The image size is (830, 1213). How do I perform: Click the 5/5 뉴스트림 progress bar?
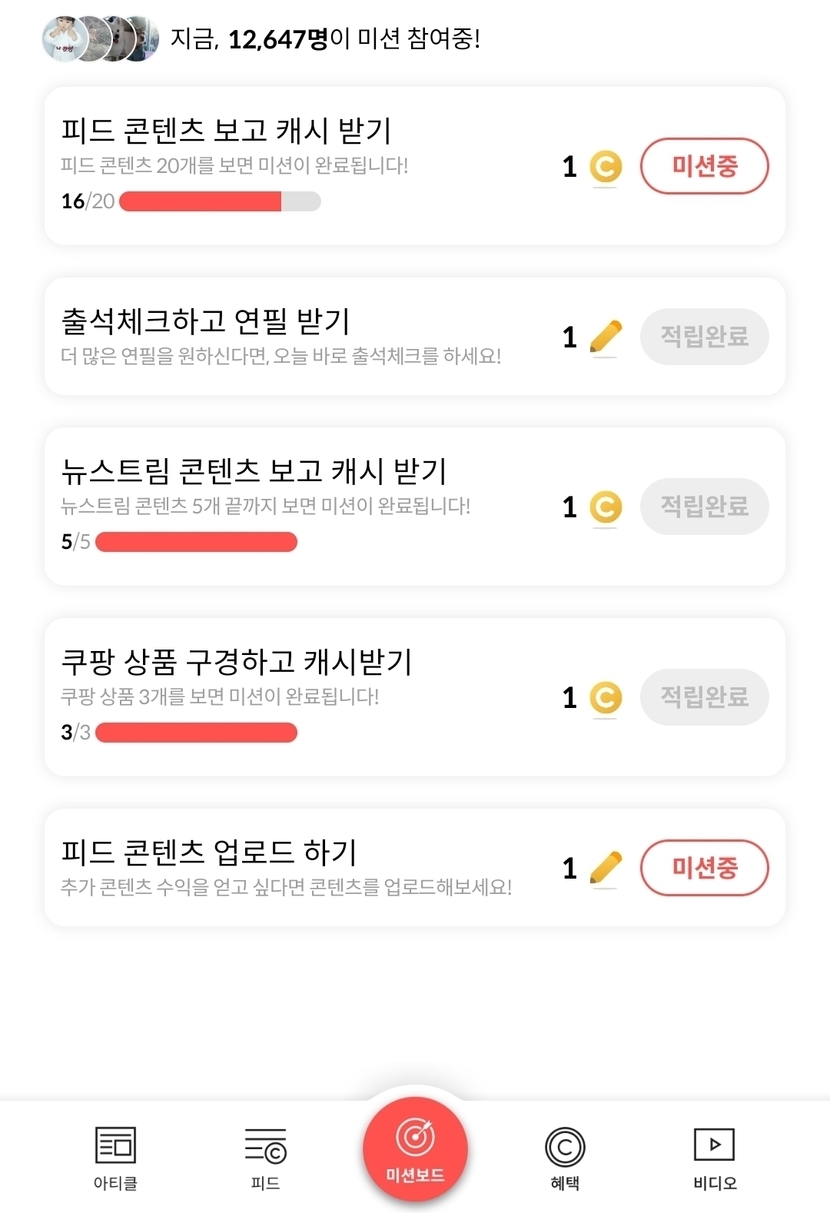coord(196,542)
